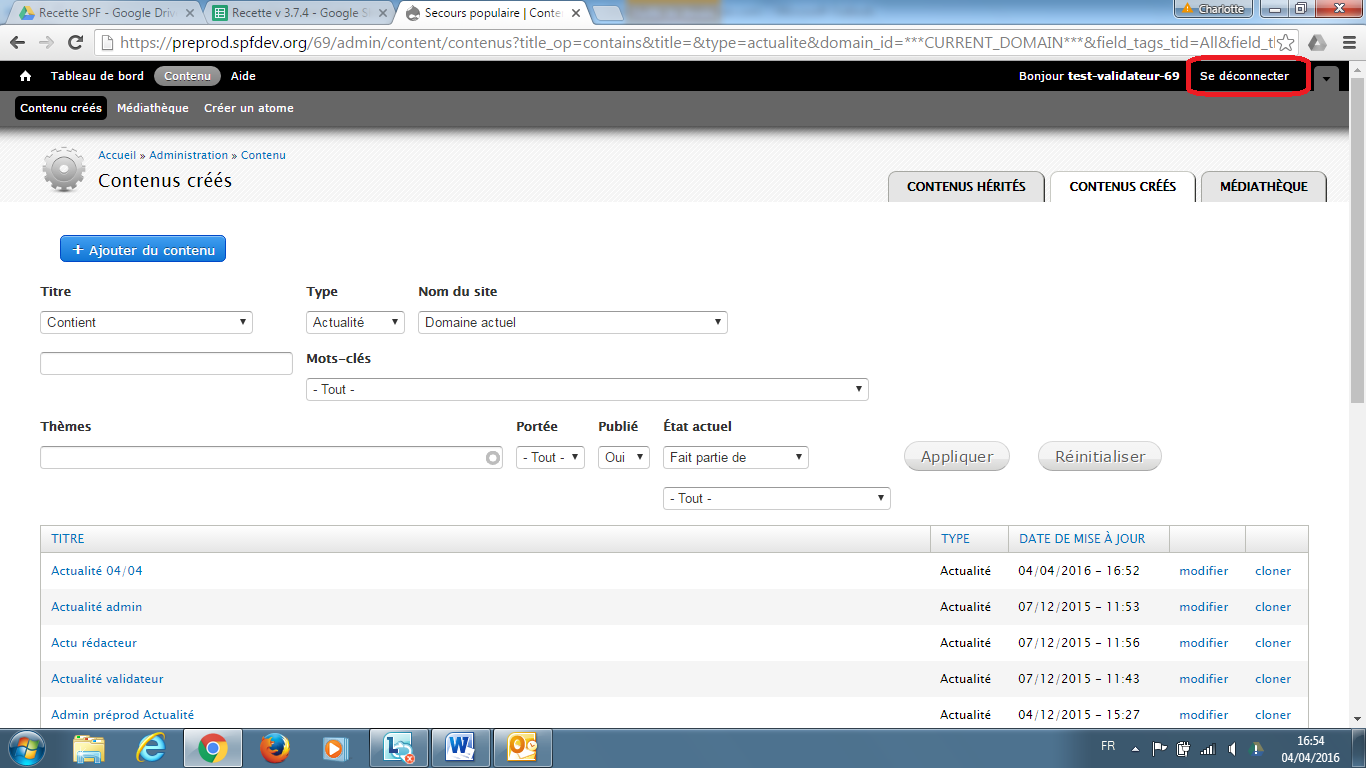Open the Aide menu item
The width and height of the screenshot is (1366, 768).
coord(243,76)
